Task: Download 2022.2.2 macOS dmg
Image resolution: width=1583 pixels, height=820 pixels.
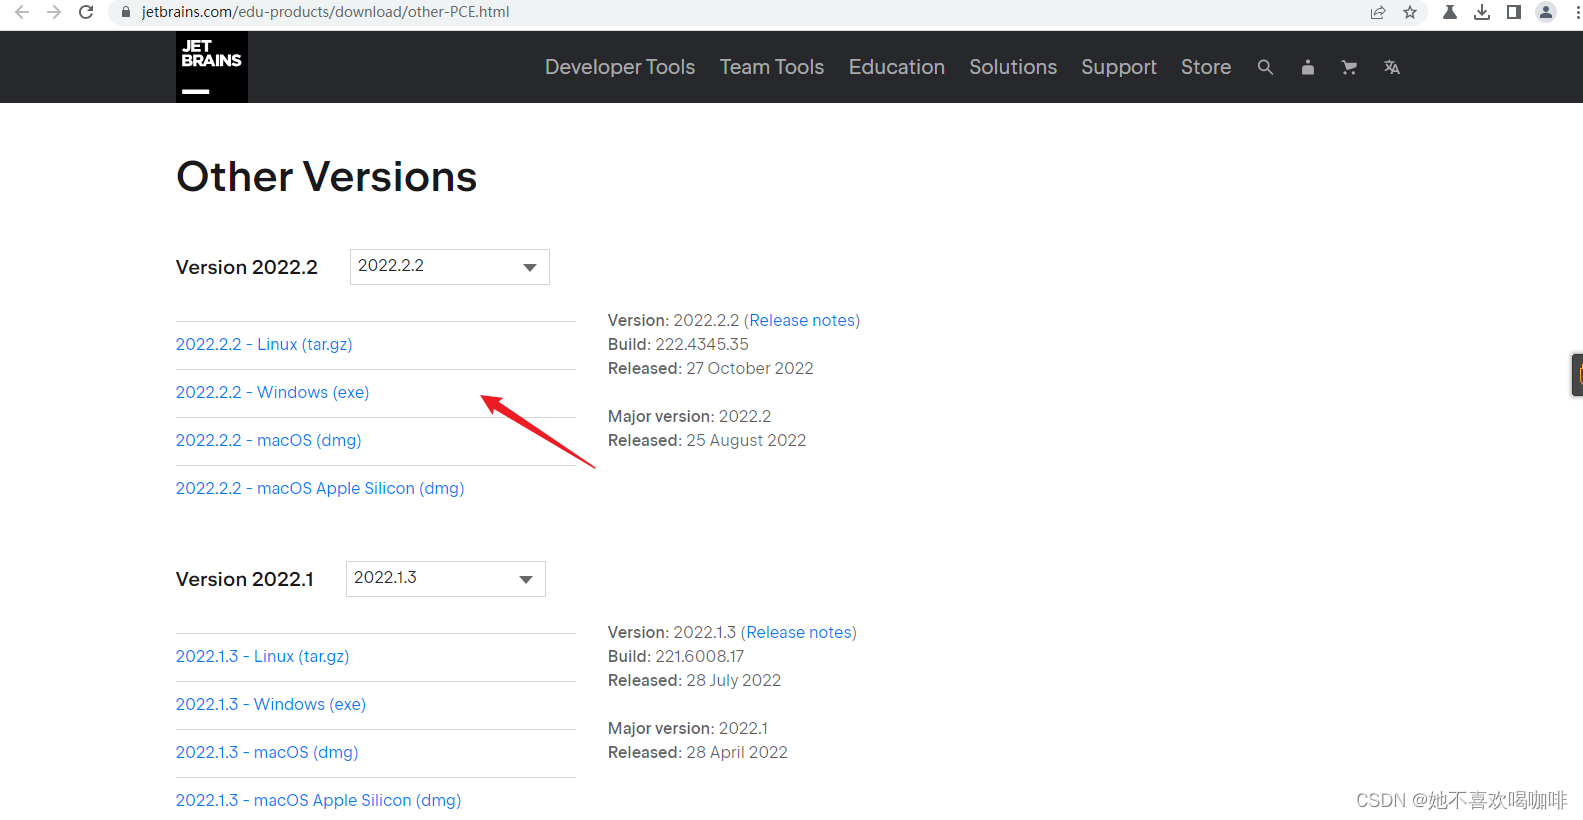Action: (269, 440)
